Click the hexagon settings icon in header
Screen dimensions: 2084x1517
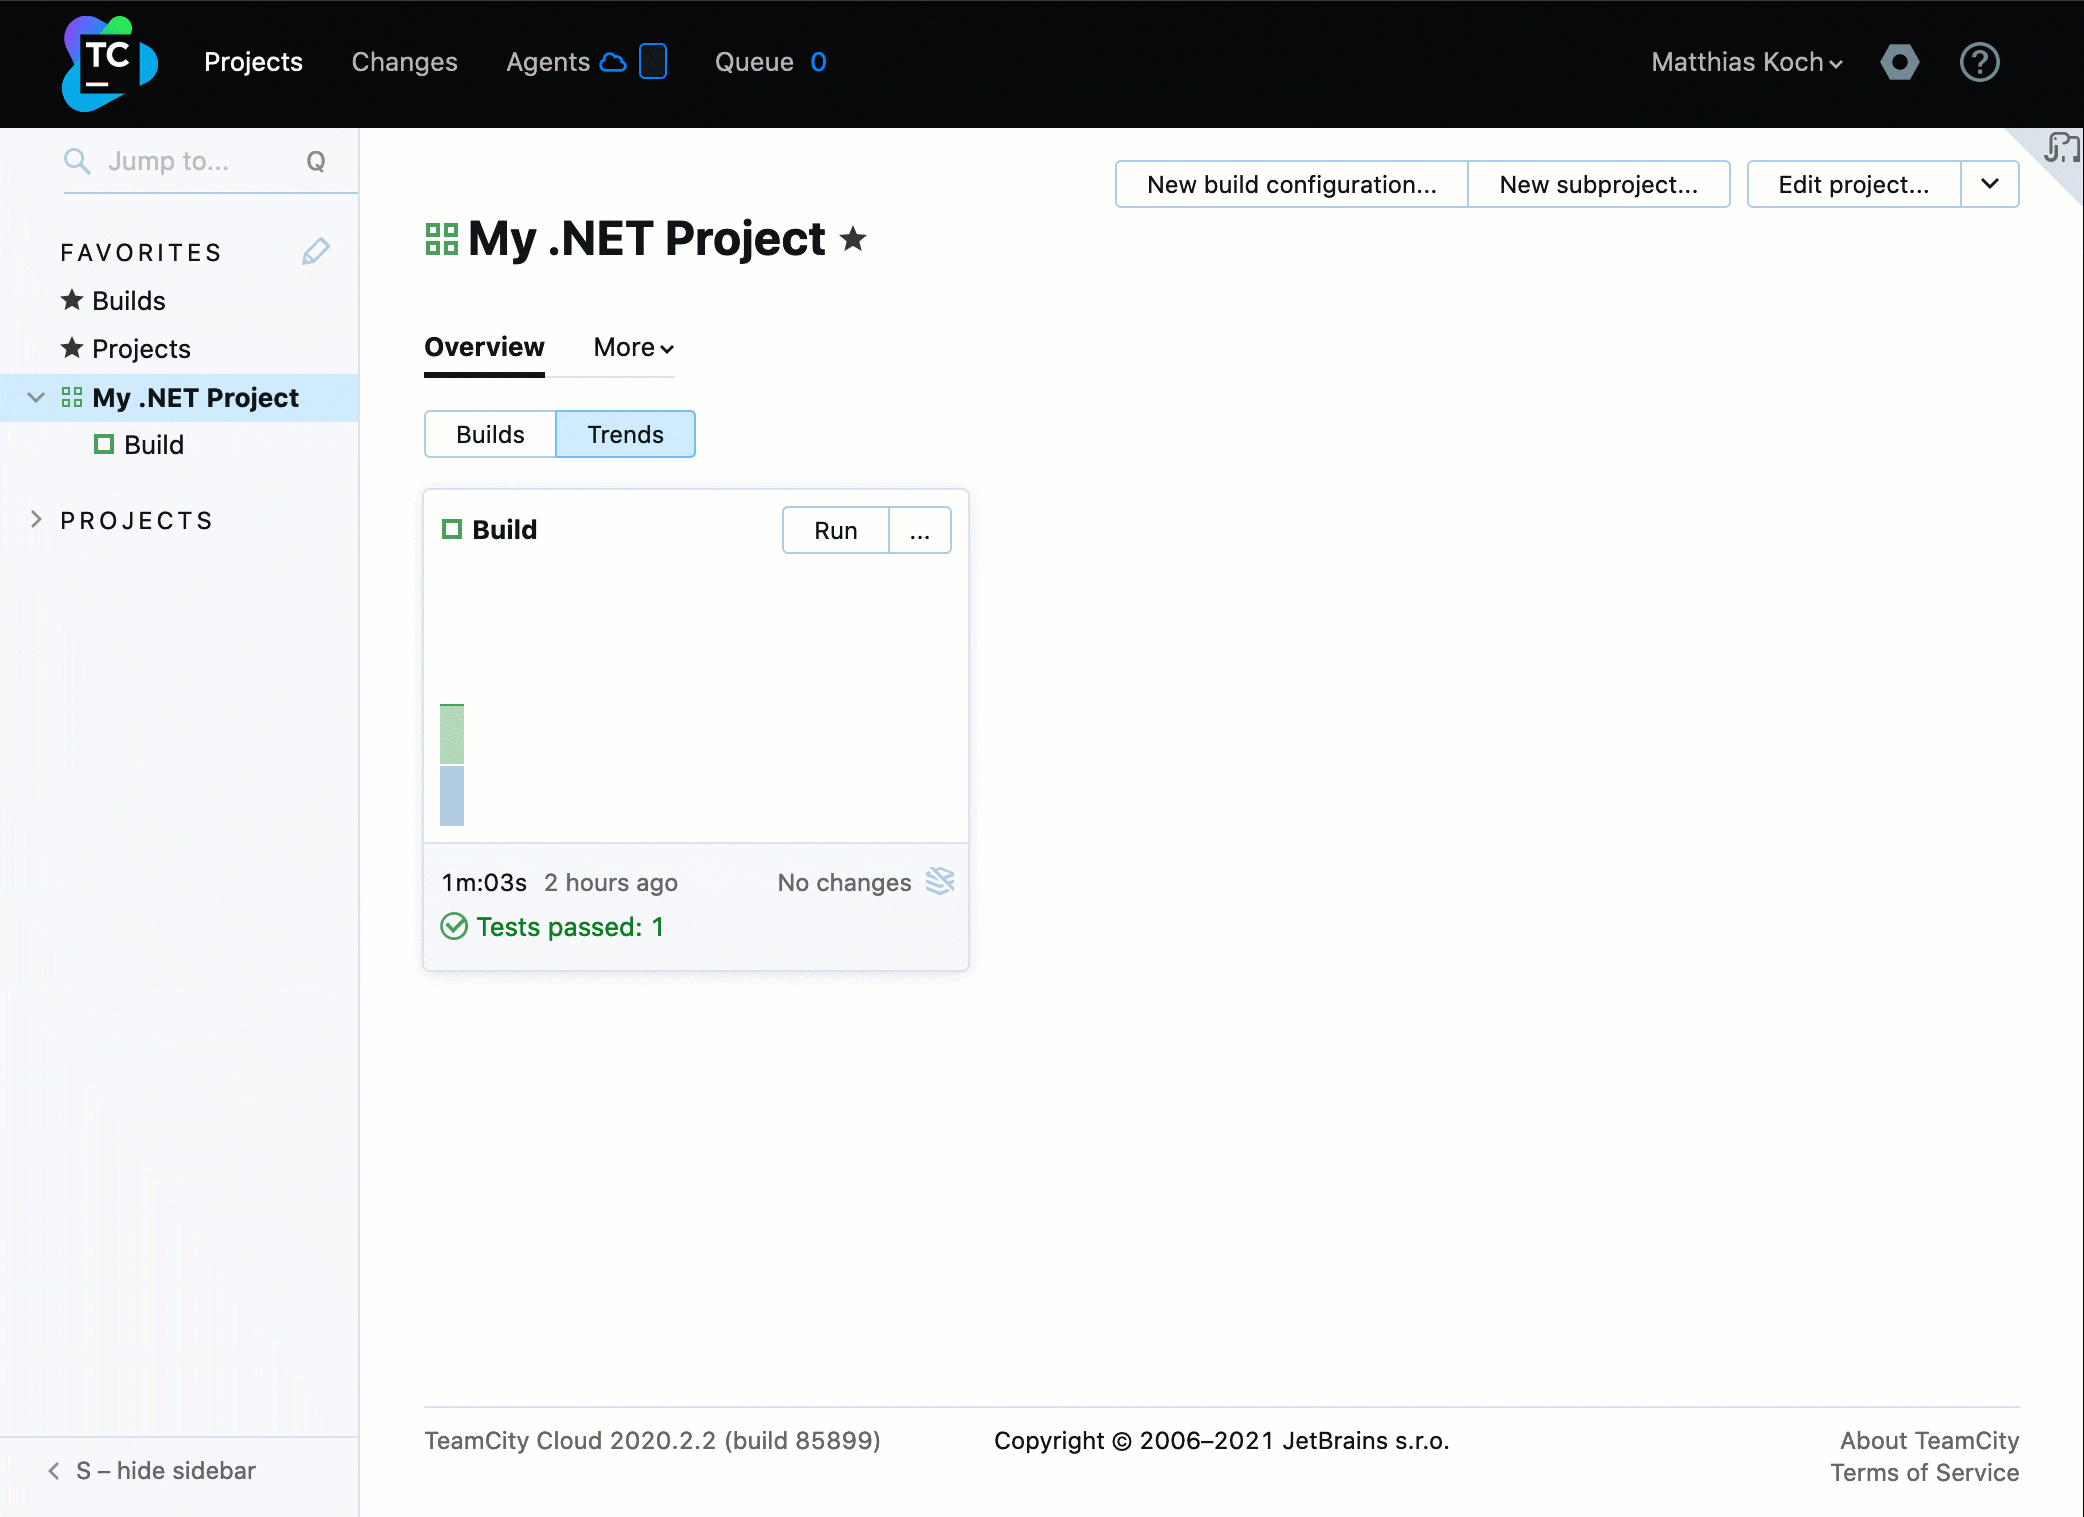click(1899, 63)
